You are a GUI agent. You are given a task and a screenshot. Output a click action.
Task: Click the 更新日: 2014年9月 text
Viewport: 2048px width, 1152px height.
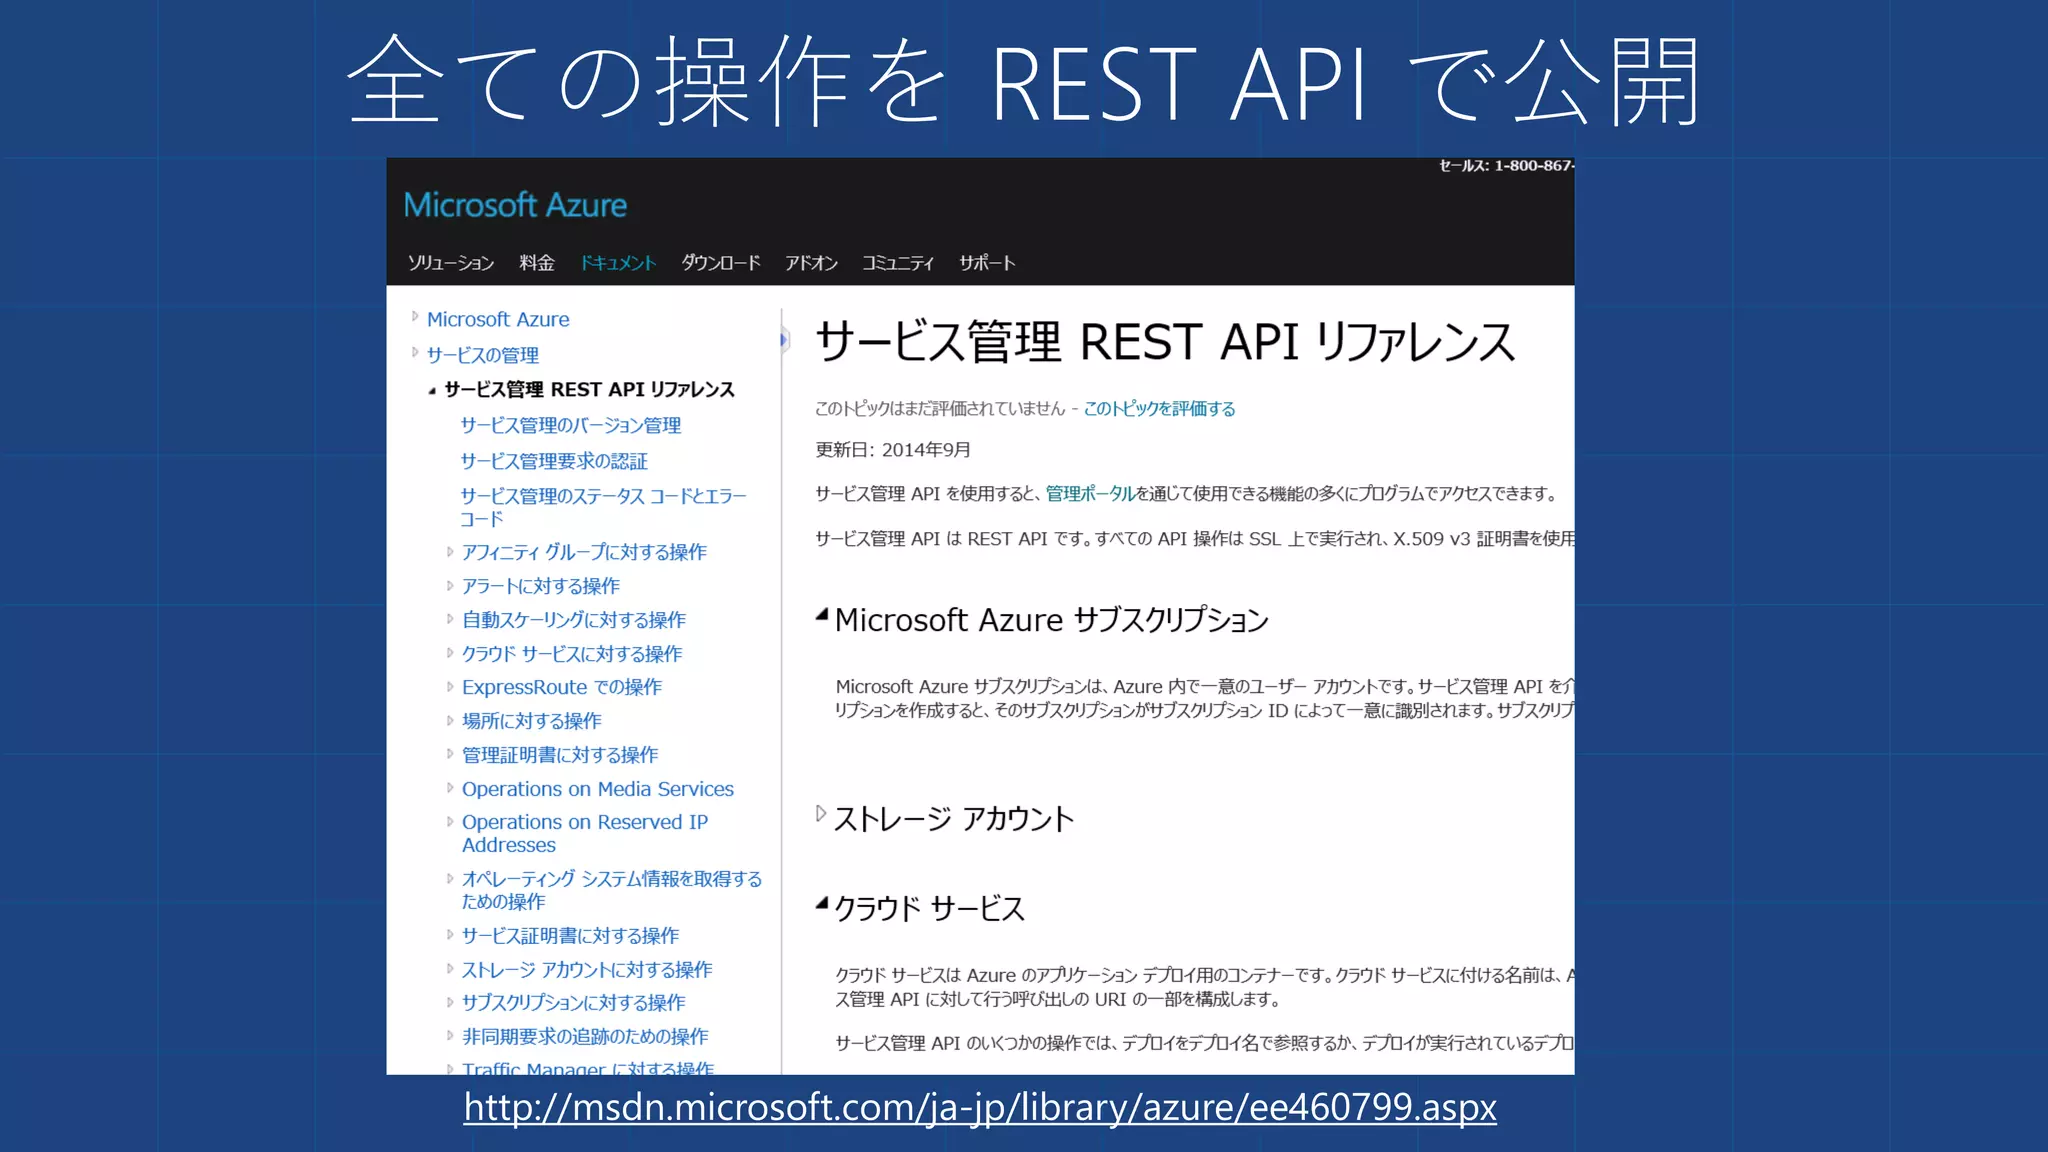893,450
